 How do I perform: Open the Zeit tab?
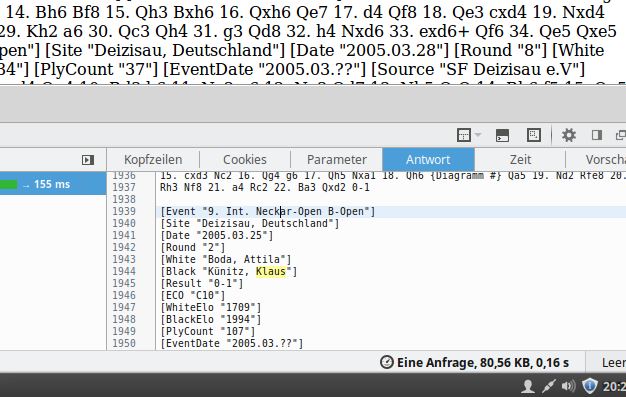click(x=520, y=159)
